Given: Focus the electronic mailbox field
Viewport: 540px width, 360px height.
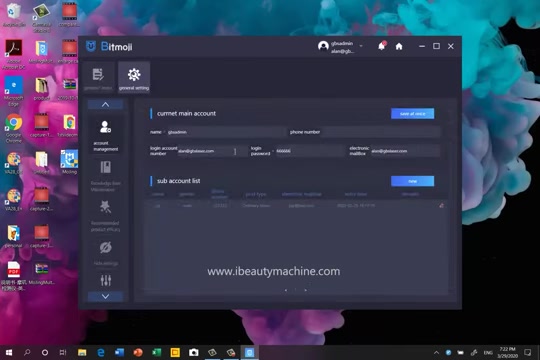Looking at the screenshot, I should (405, 151).
